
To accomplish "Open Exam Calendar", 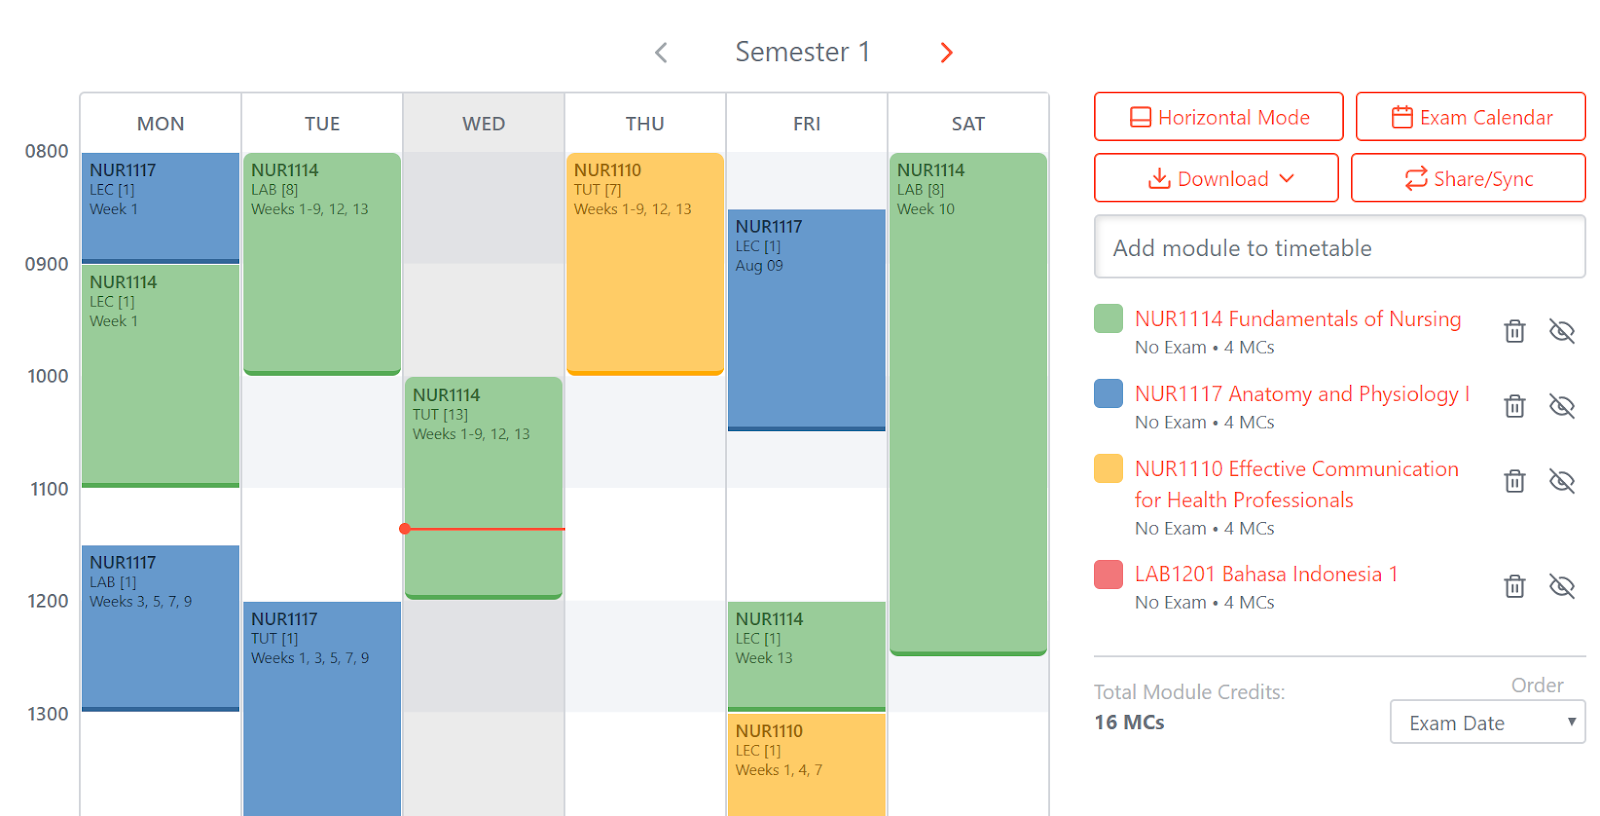I will pyautogui.click(x=1470, y=117).
